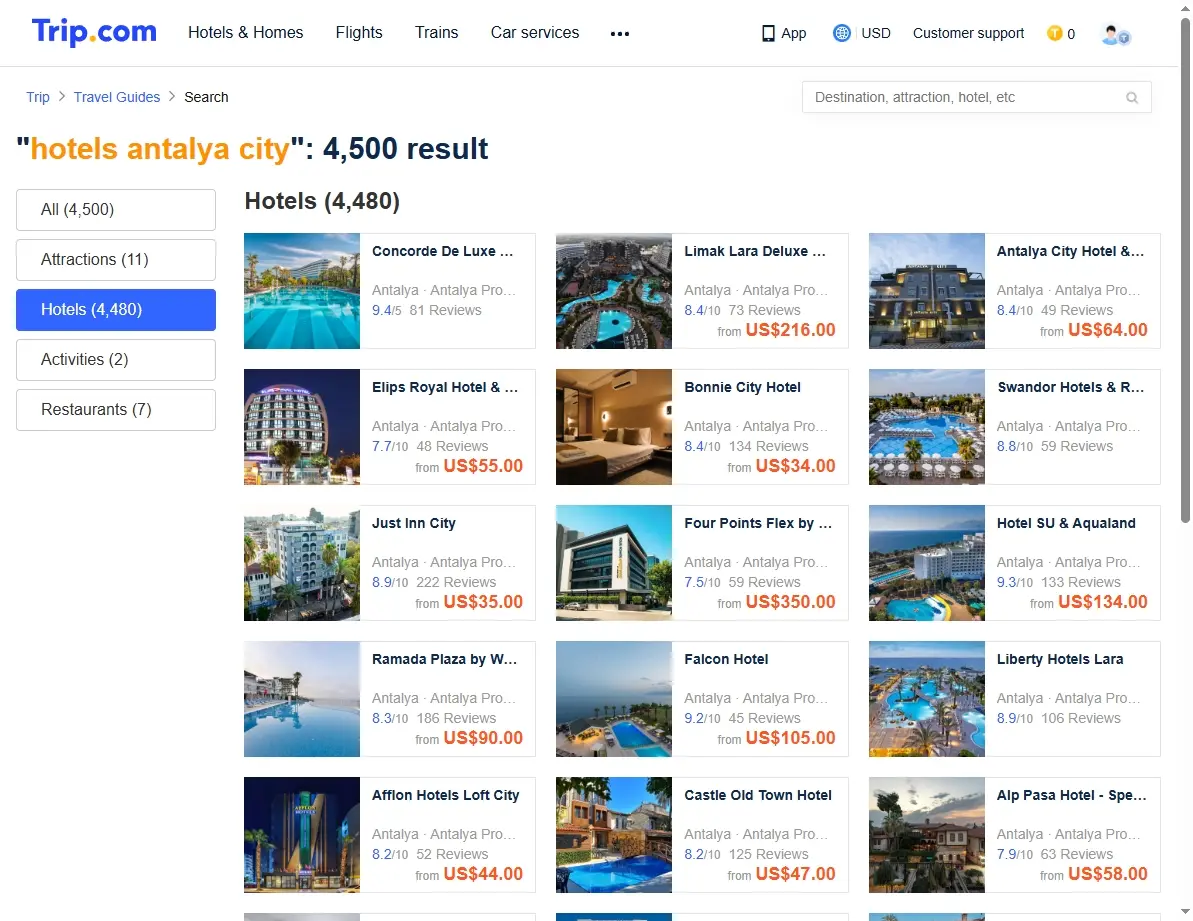Focus the destination search field

pyautogui.click(x=976, y=97)
